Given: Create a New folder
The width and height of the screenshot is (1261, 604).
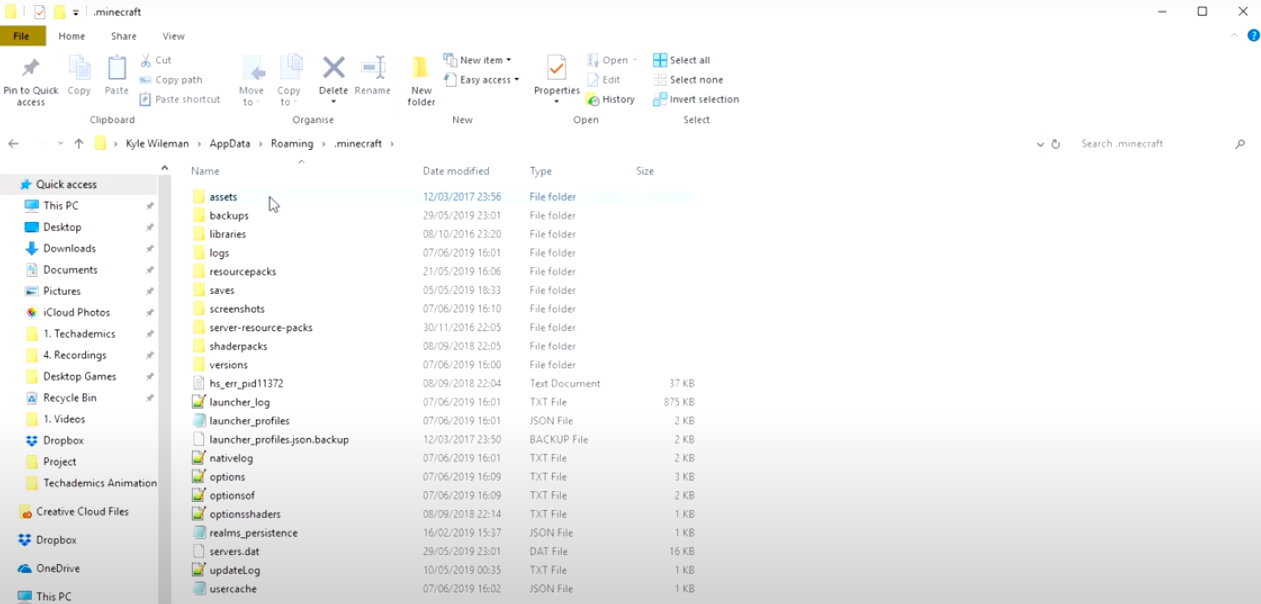Looking at the screenshot, I should point(421,81).
